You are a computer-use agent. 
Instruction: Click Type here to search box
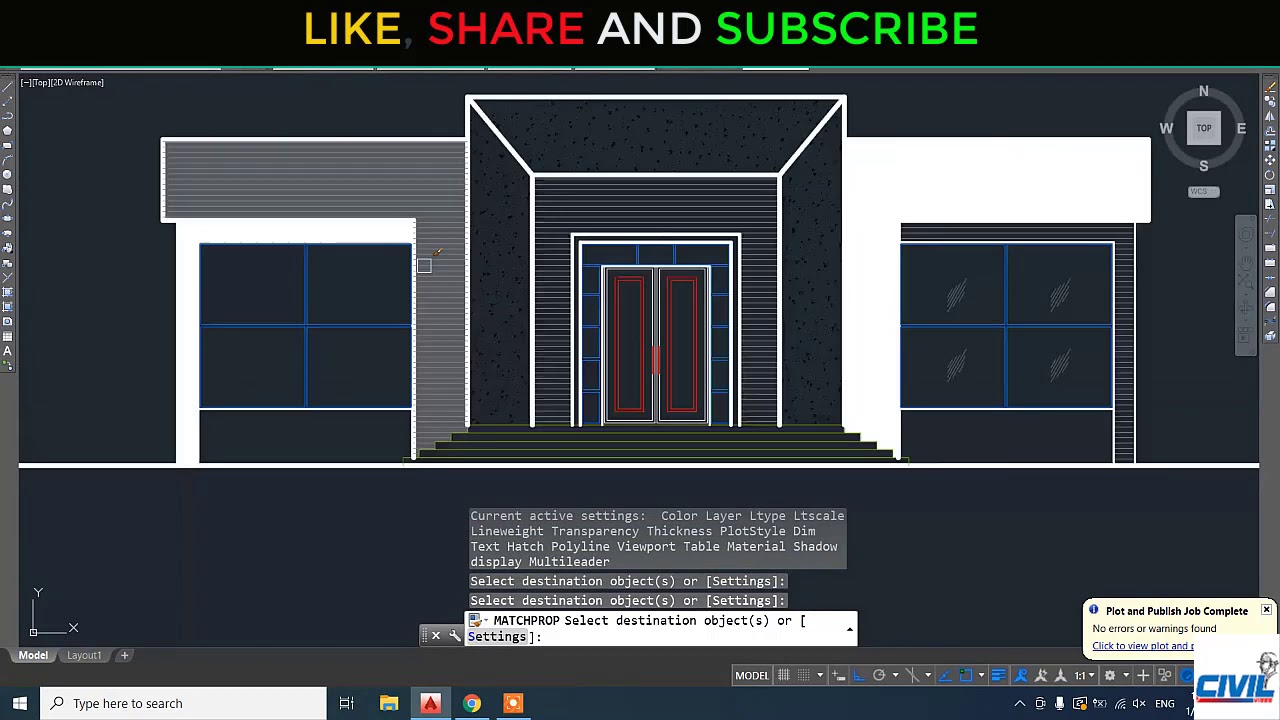183,703
